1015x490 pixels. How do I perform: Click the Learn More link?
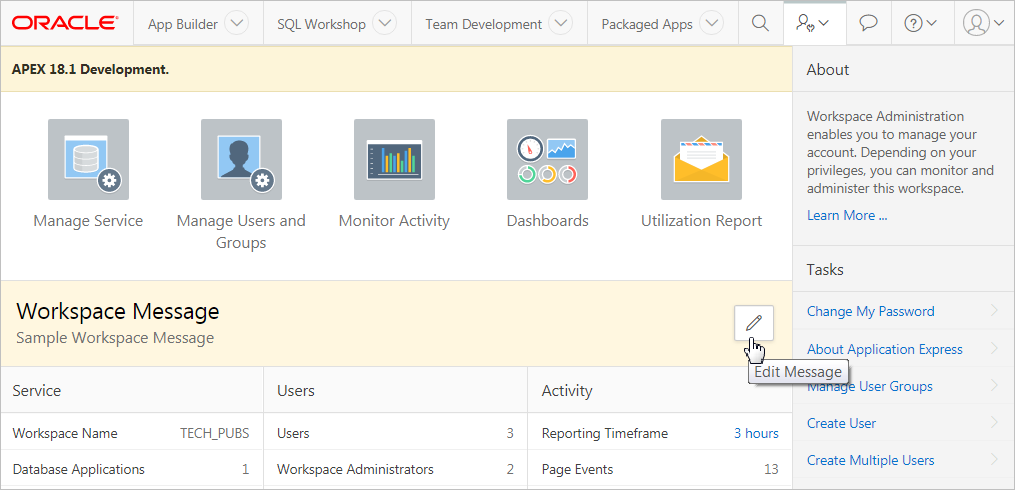pos(846,215)
